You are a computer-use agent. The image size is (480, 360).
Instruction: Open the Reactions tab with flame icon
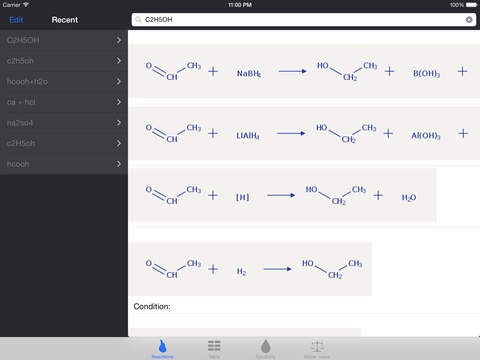162,348
